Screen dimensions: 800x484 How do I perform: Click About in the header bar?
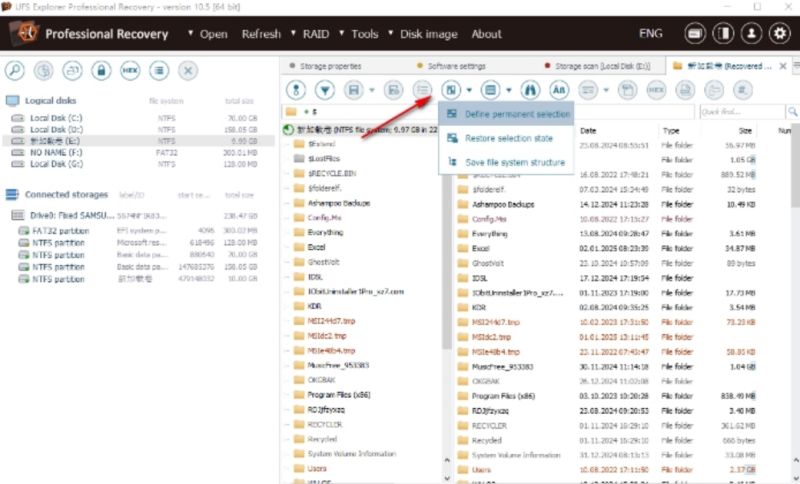[x=486, y=34]
